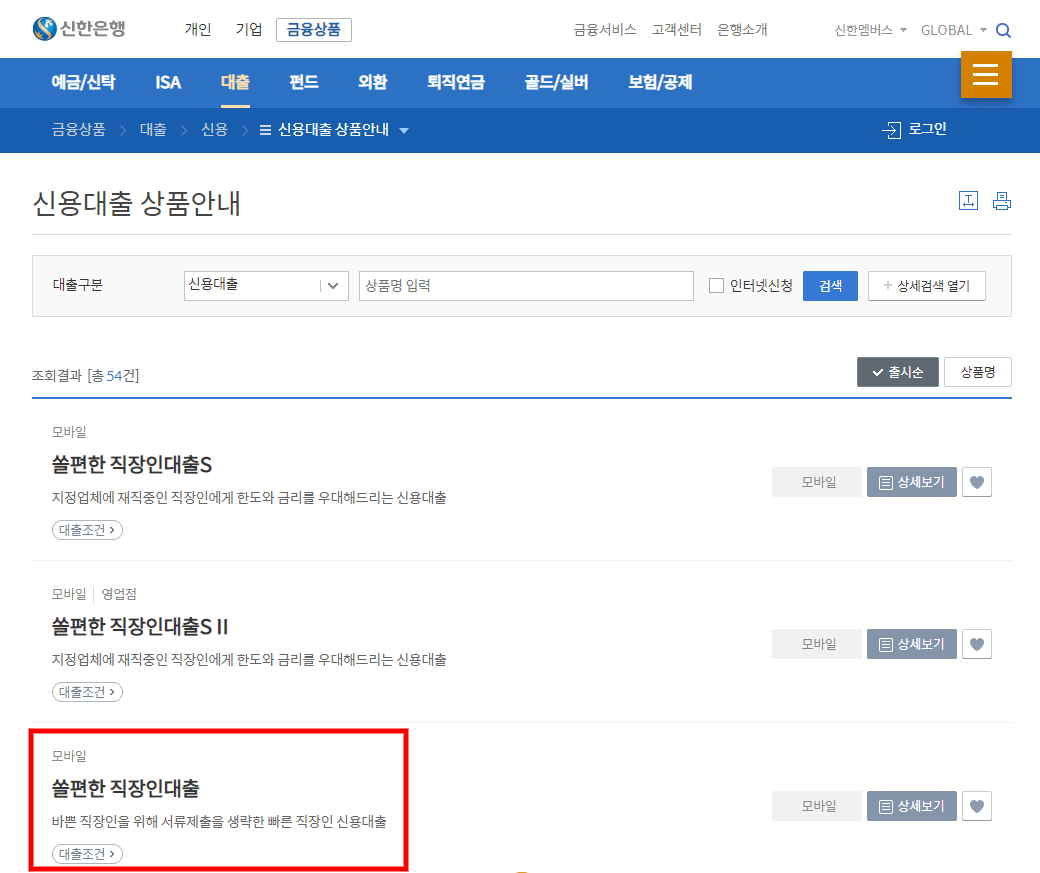This screenshot has width=1040, height=873.
Task: Expand 대출조건 for 쏠편한 직장인대출
Action: point(87,854)
